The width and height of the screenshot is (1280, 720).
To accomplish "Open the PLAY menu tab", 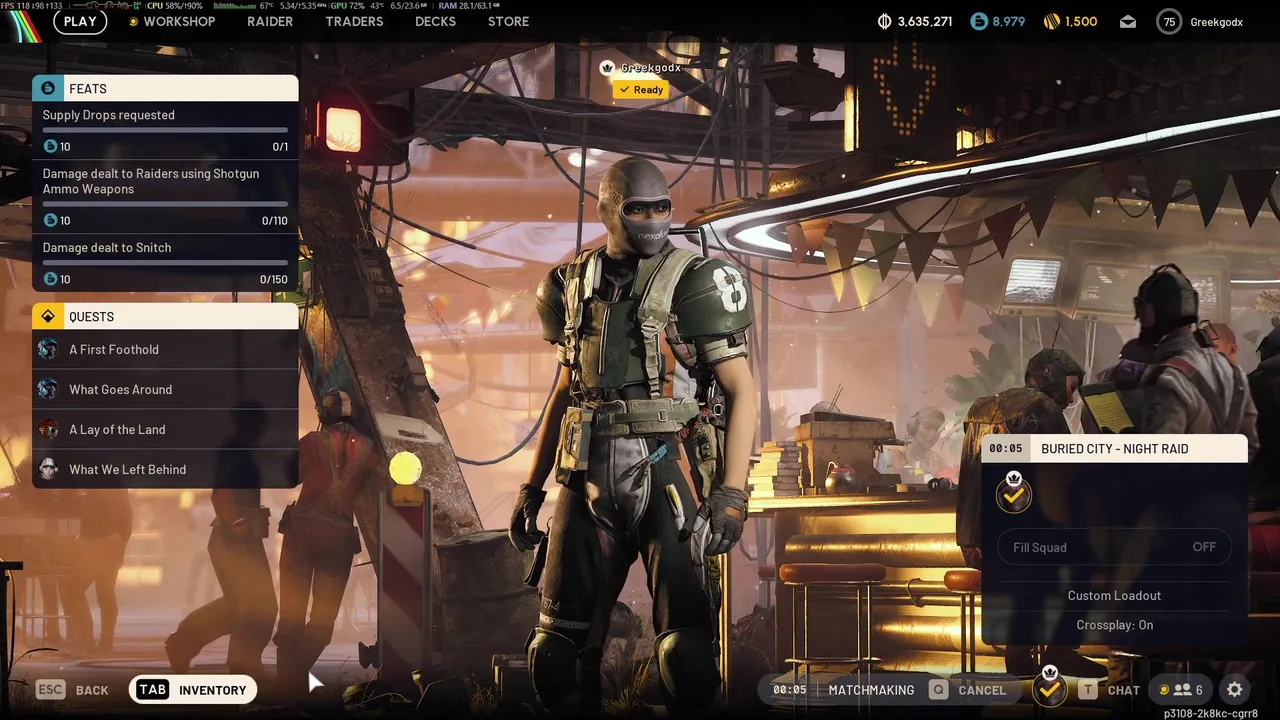I will coord(80,21).
